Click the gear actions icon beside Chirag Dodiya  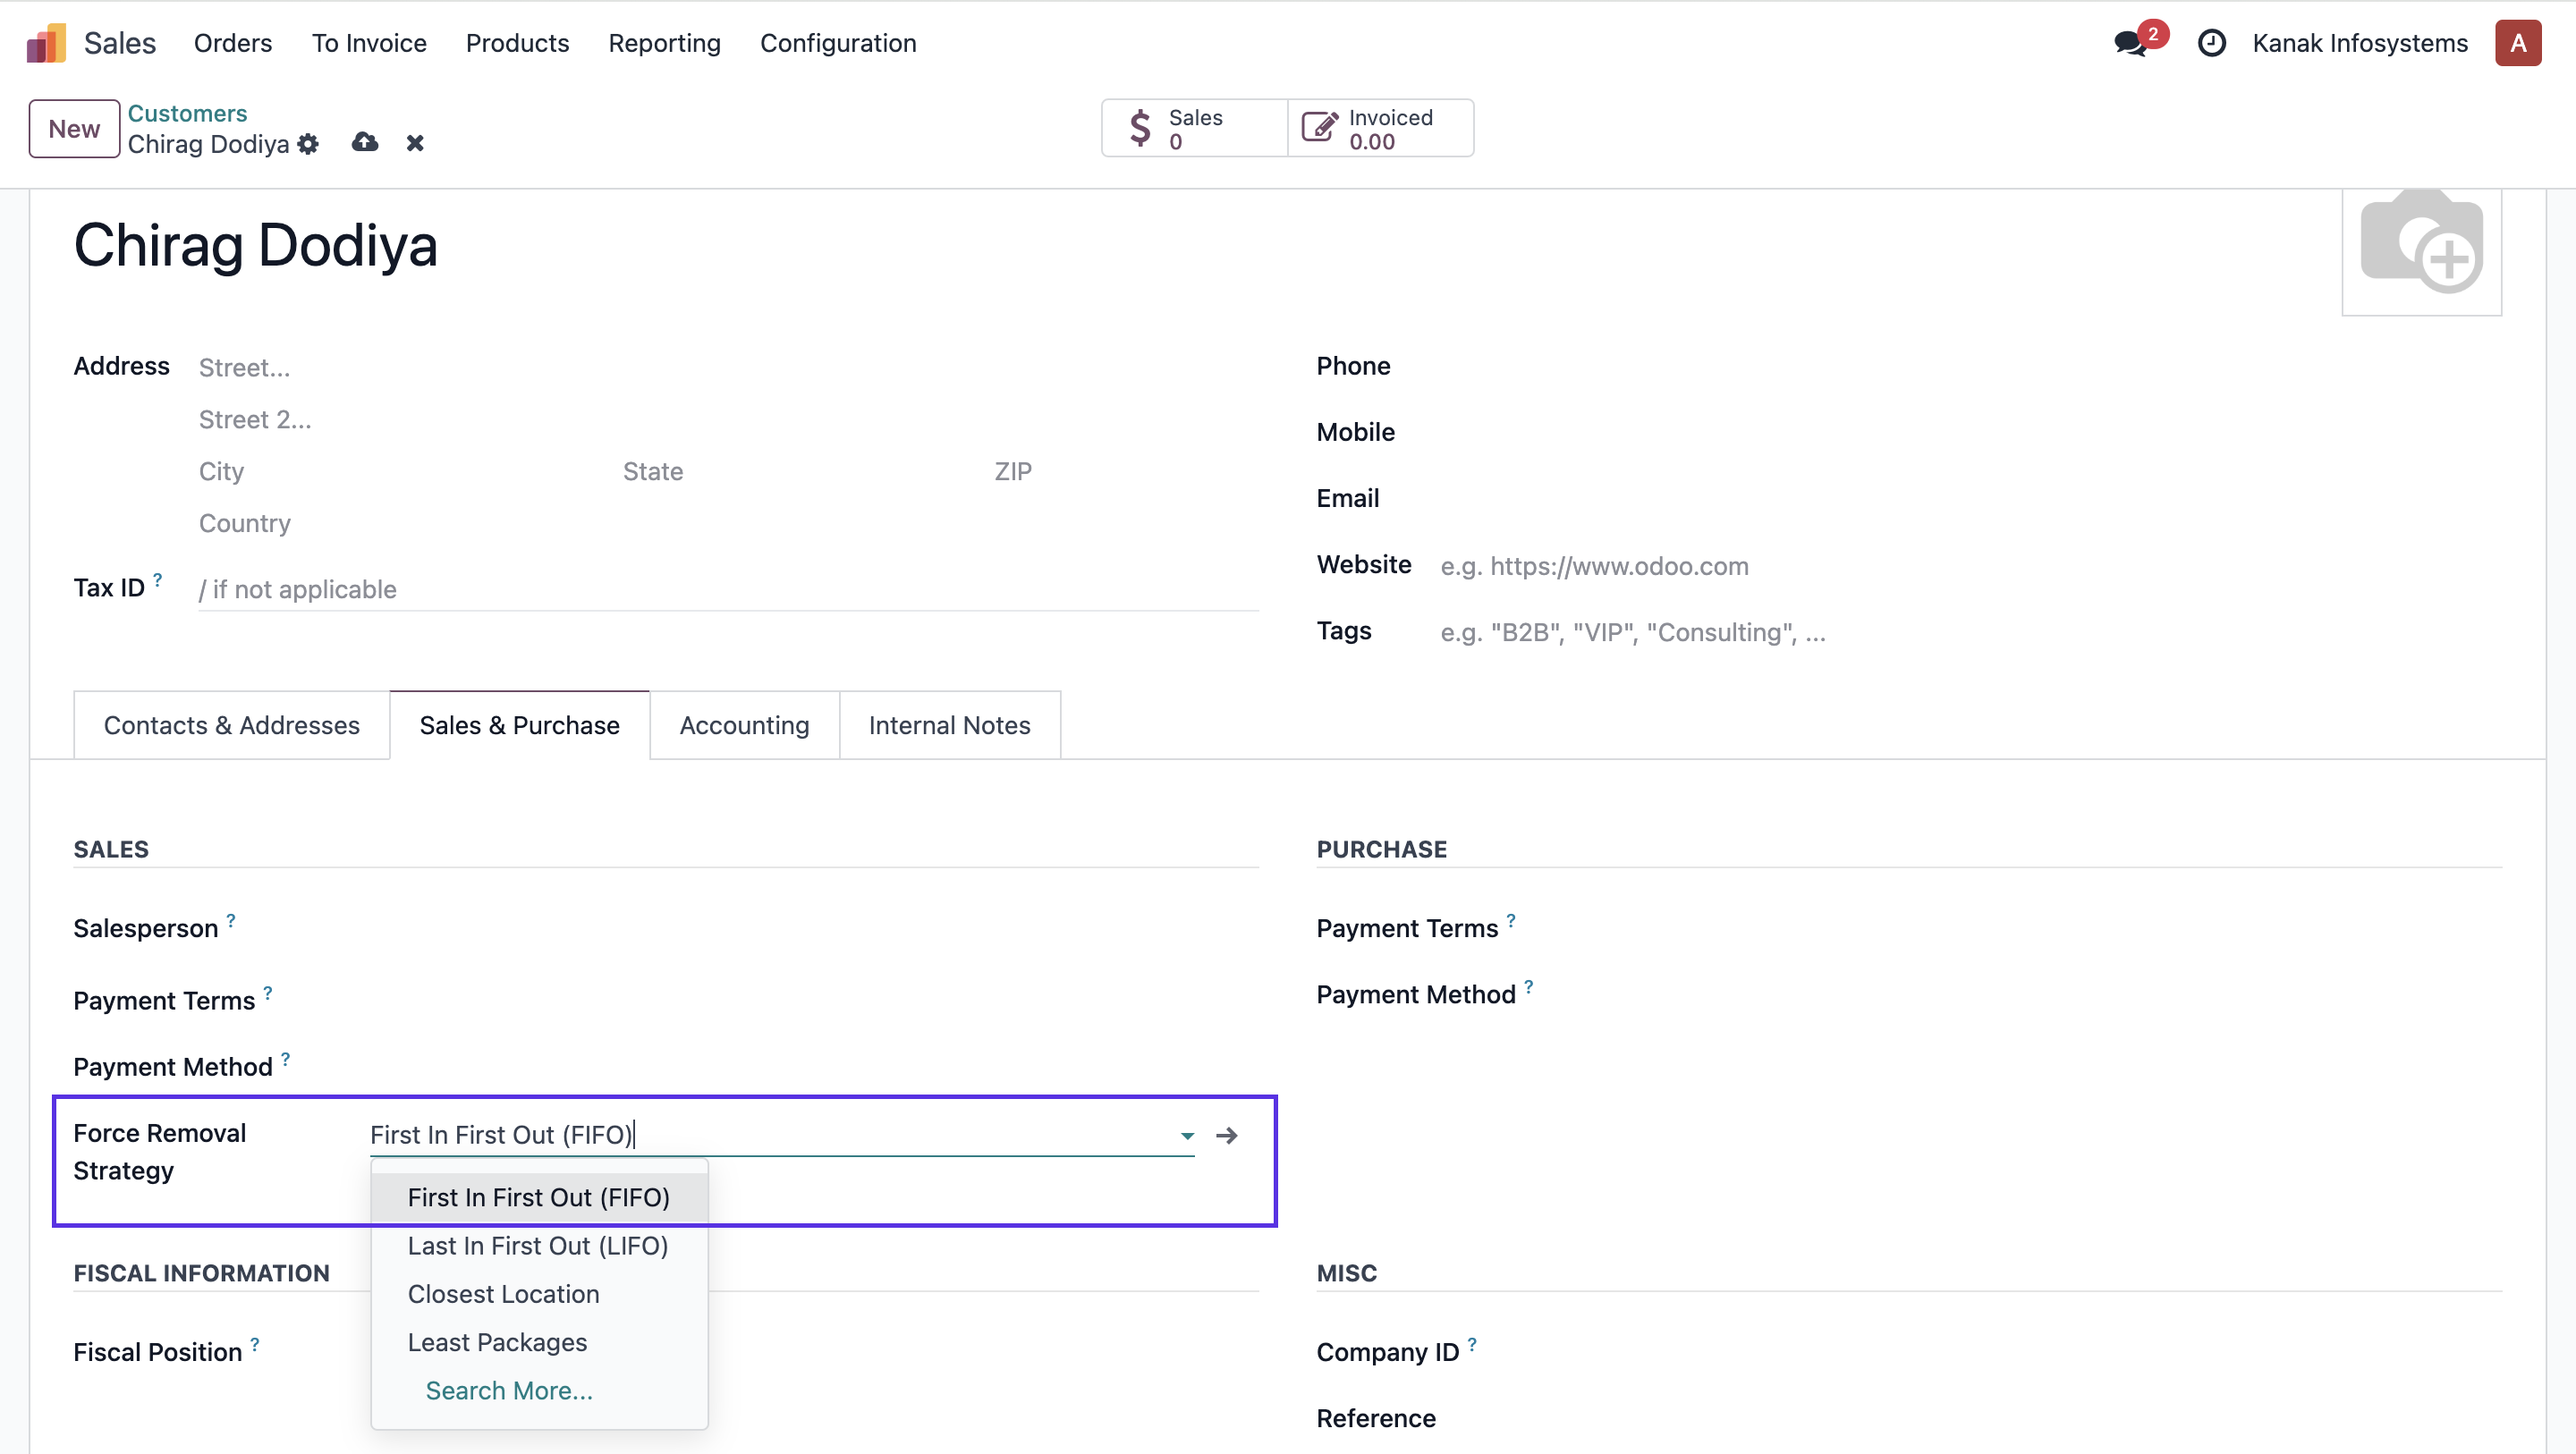(308, 144)
